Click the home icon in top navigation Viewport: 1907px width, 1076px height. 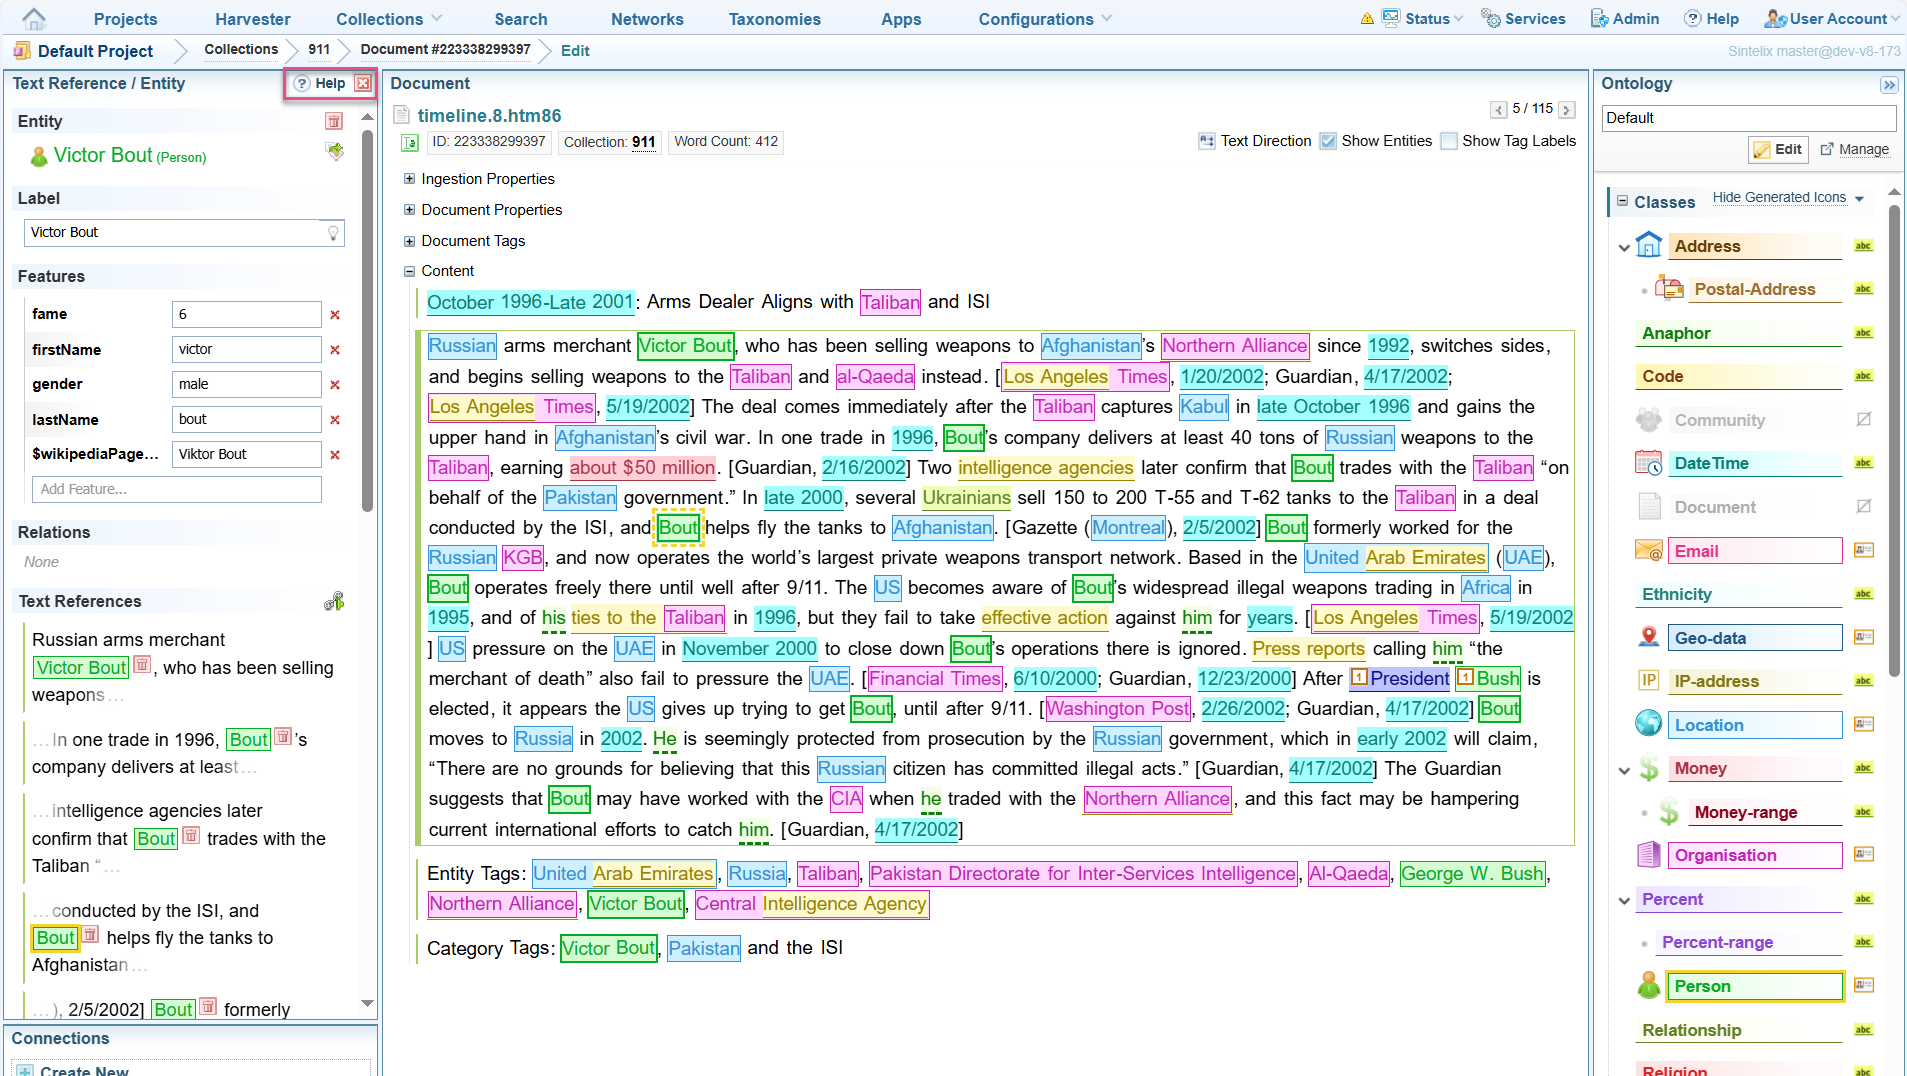coord(34,19)
